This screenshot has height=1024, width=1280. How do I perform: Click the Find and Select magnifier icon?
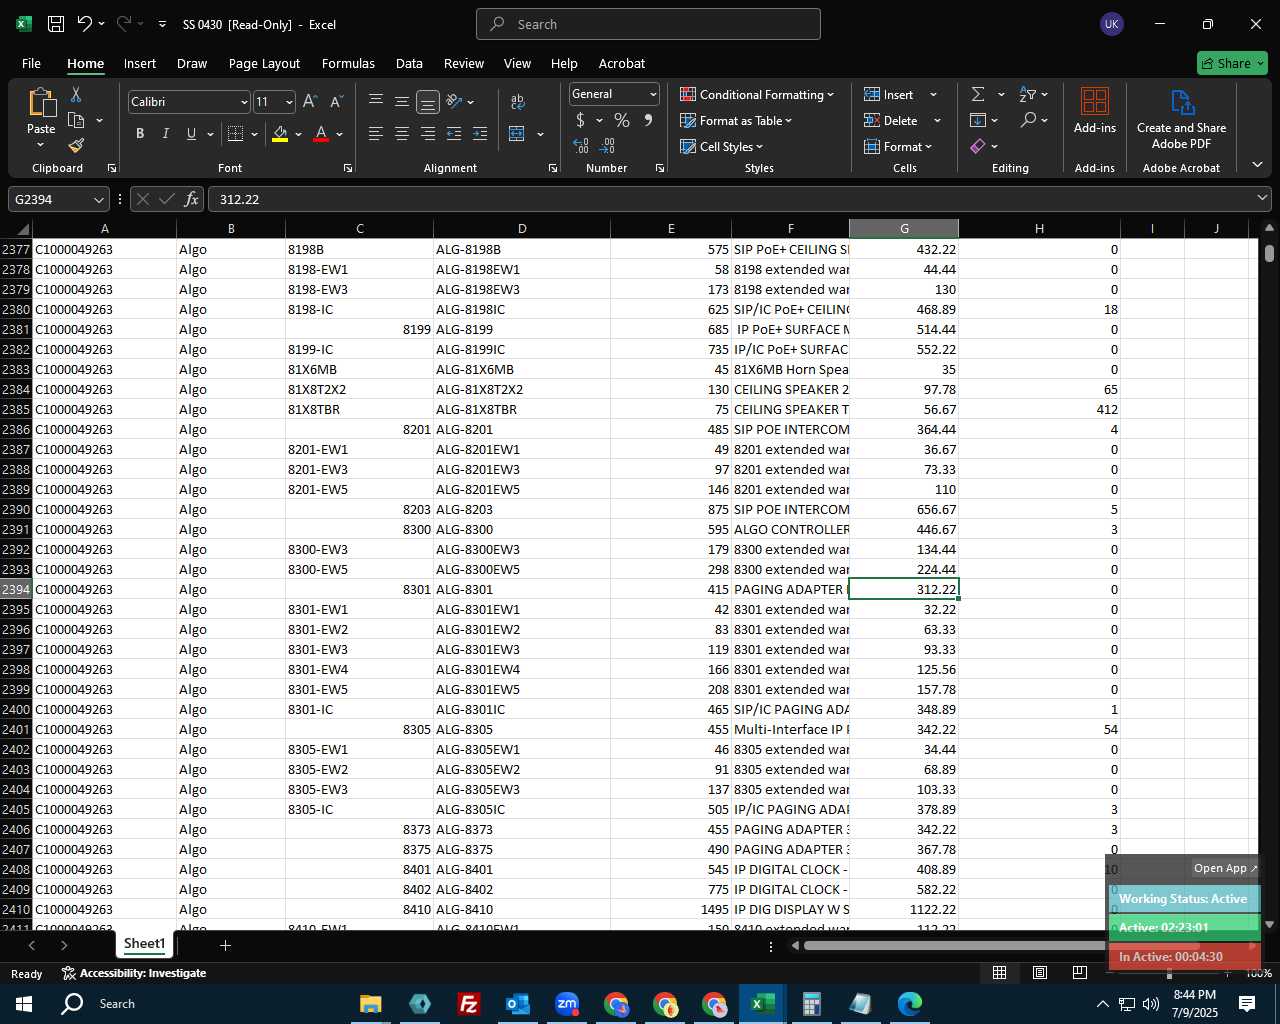[x=1028, y=120]
